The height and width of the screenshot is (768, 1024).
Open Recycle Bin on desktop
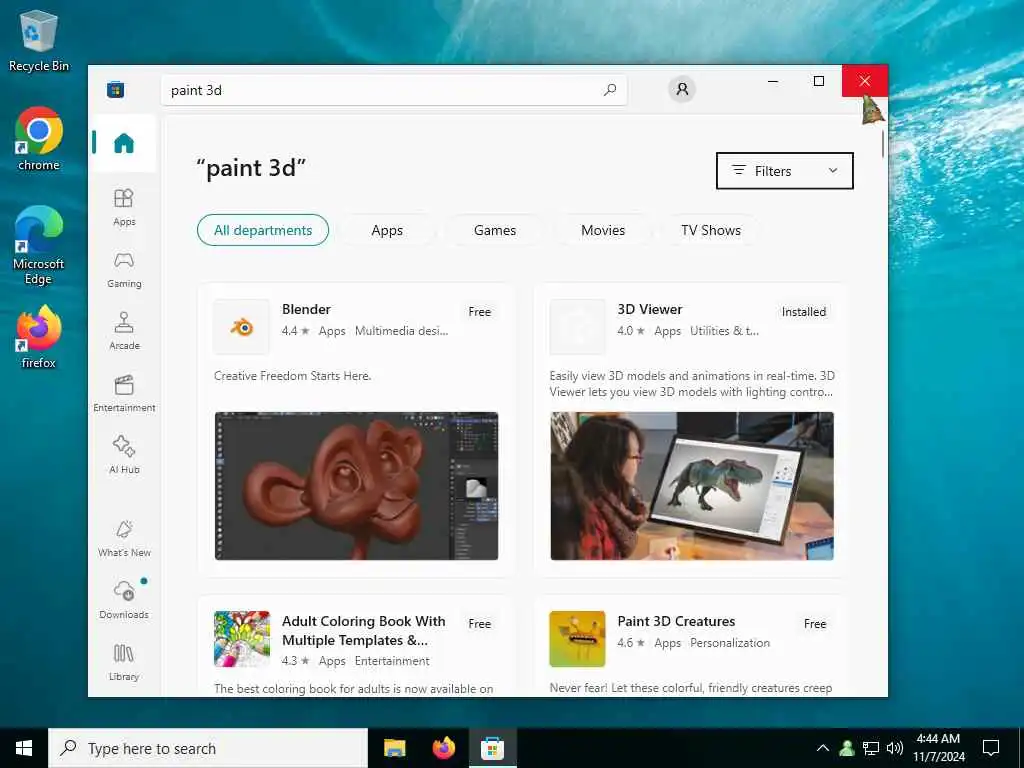[39, 40]
